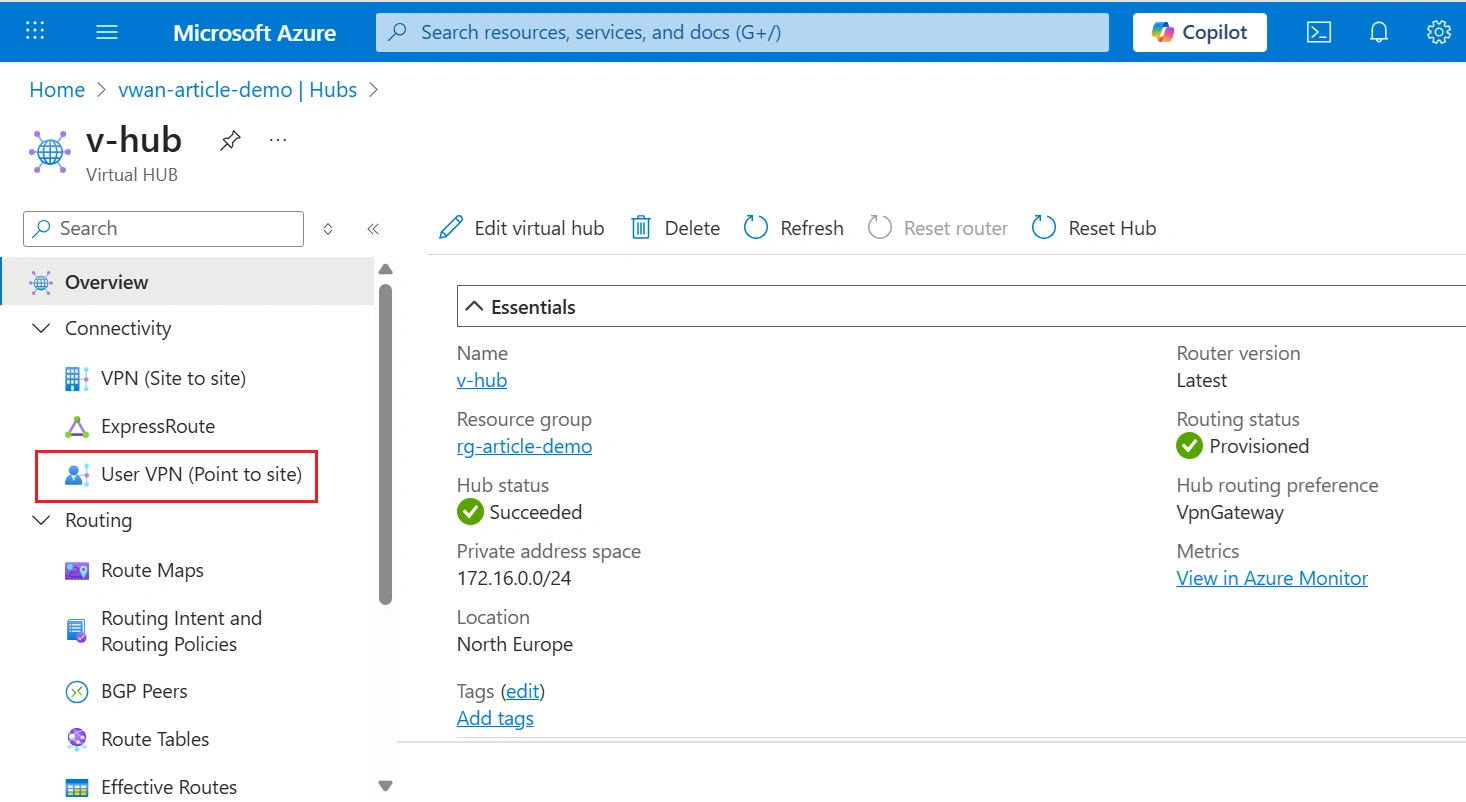Open the more options ellipsis beside v-hub
The height and width of the screenshot is (802, 1466).
pos(278,140)
